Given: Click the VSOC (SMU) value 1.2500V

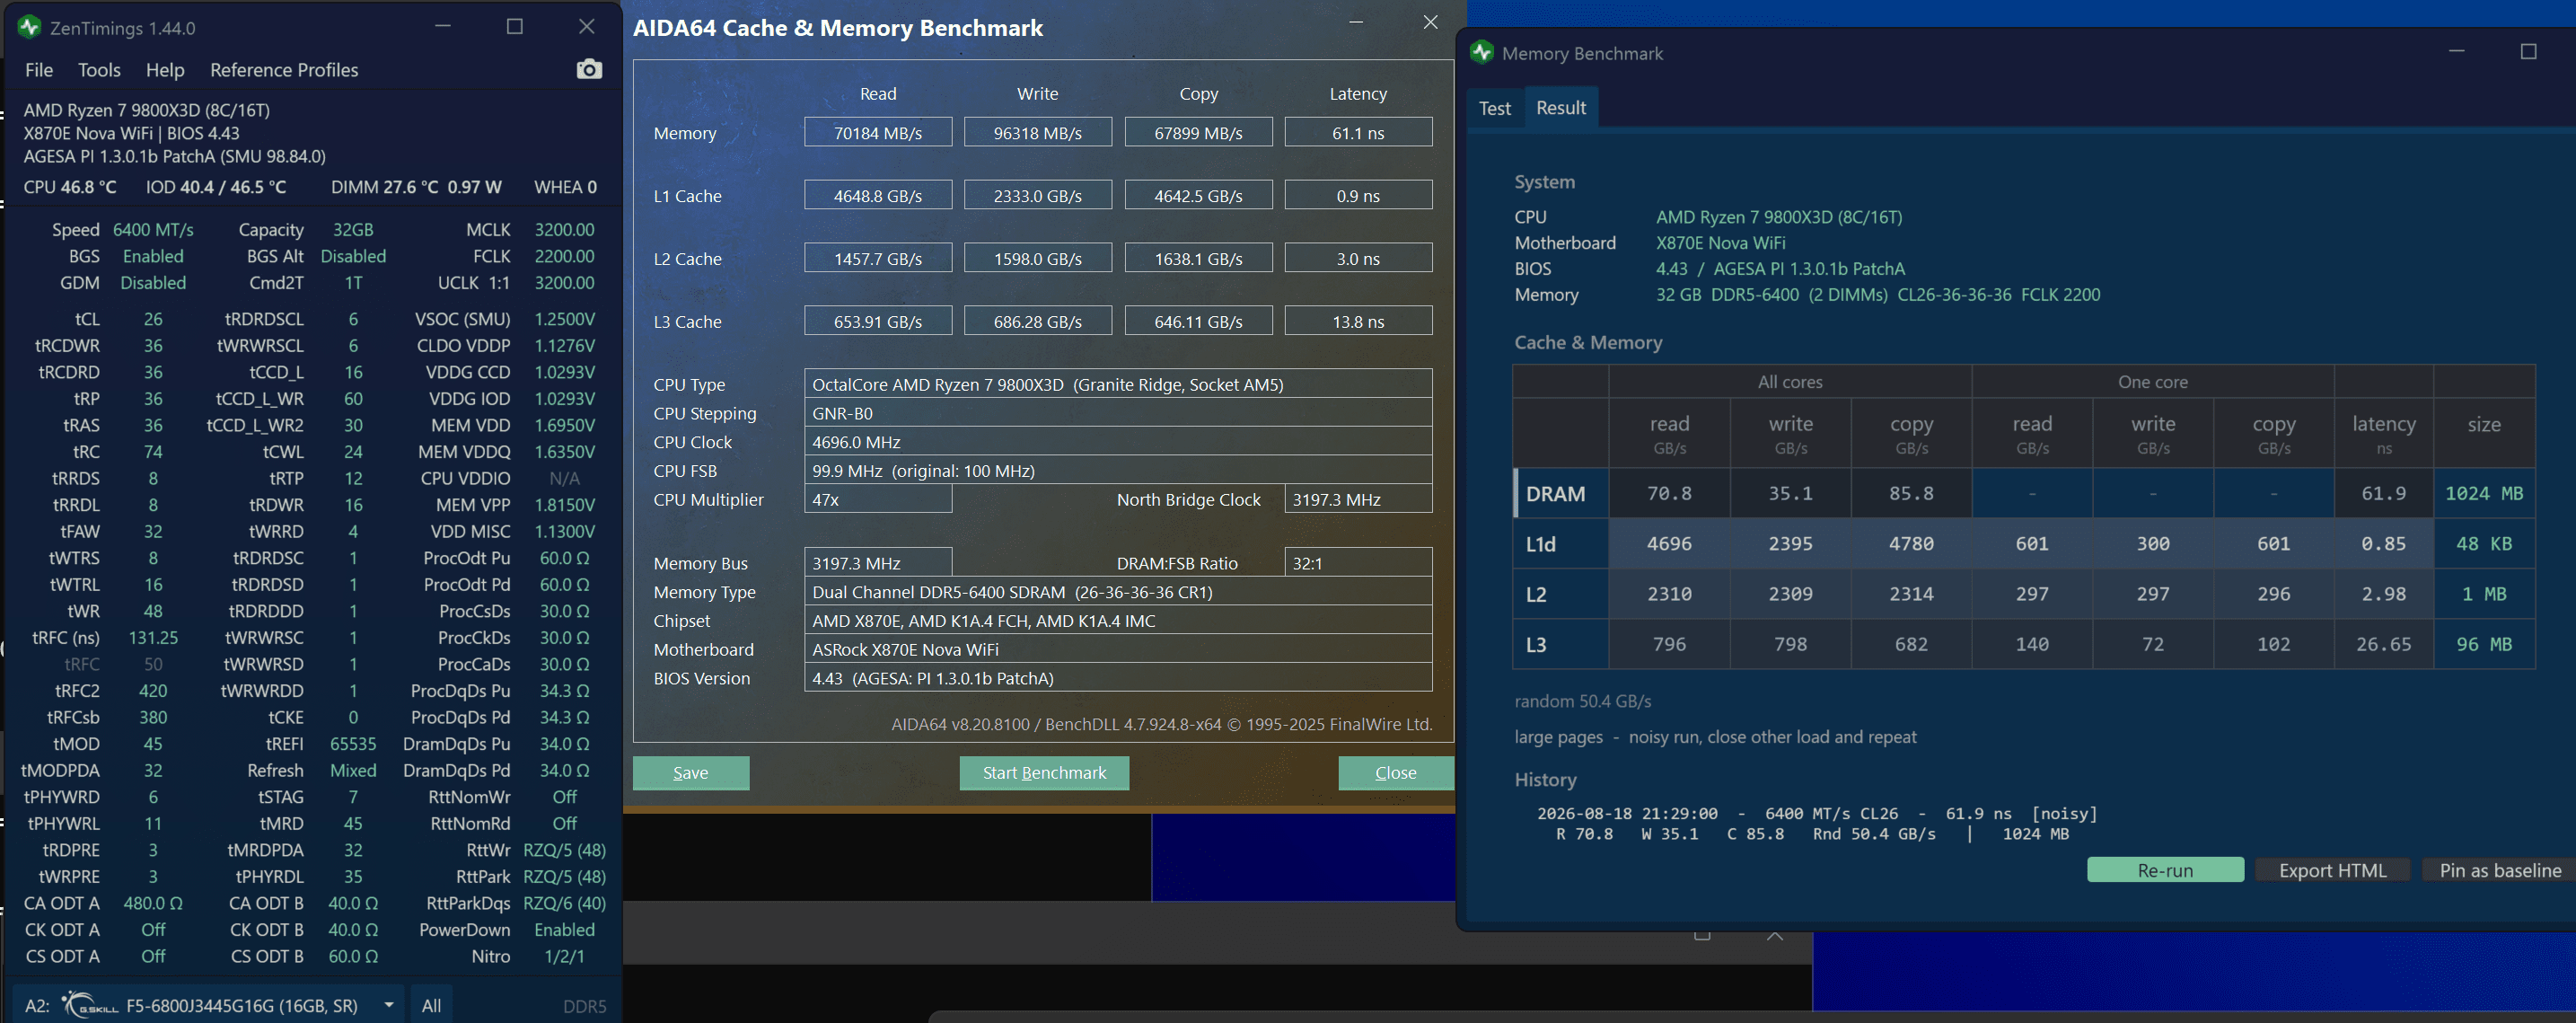Looking at the screenshot, I should [564, 319].
